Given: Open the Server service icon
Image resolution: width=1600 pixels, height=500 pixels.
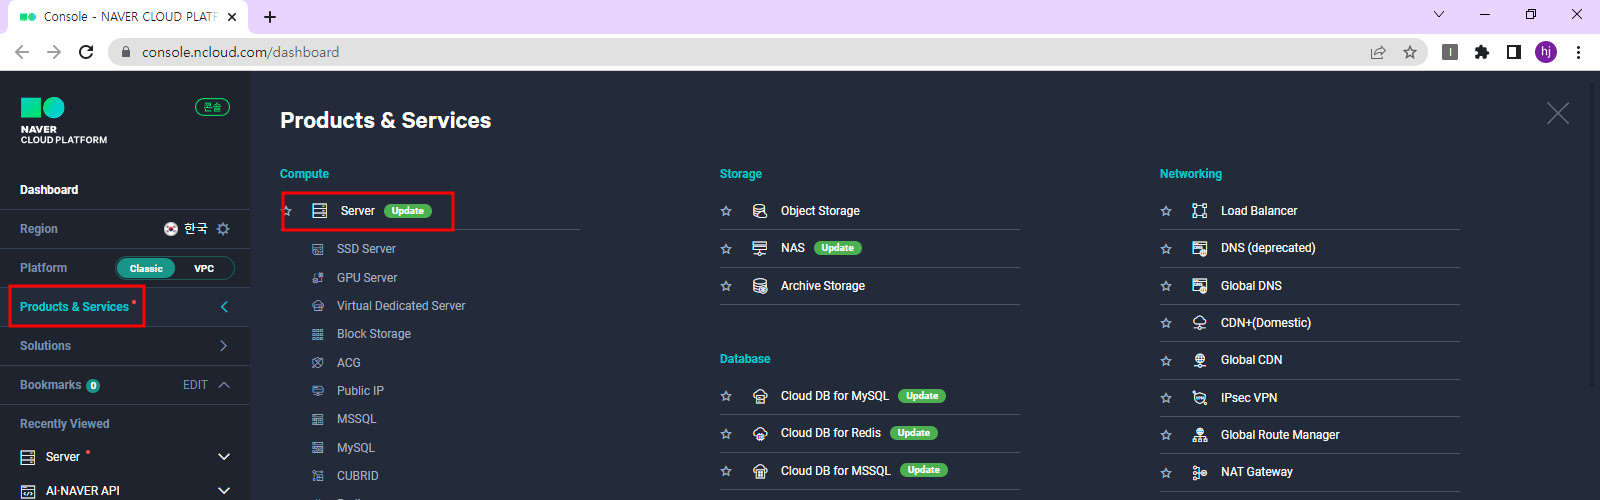Looking at the screenshot, I should (320, 211).
